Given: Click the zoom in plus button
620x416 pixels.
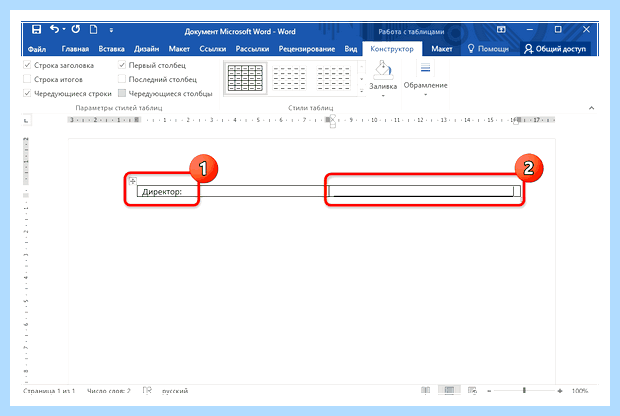Looking at the screenshot, I should [x=560, y=391].
